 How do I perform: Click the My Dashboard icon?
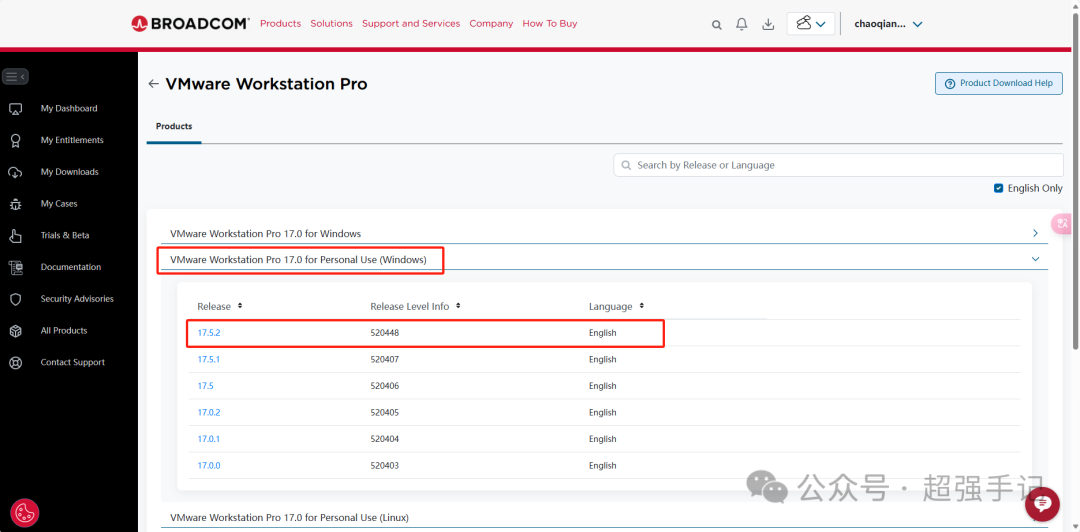[15, 109]
